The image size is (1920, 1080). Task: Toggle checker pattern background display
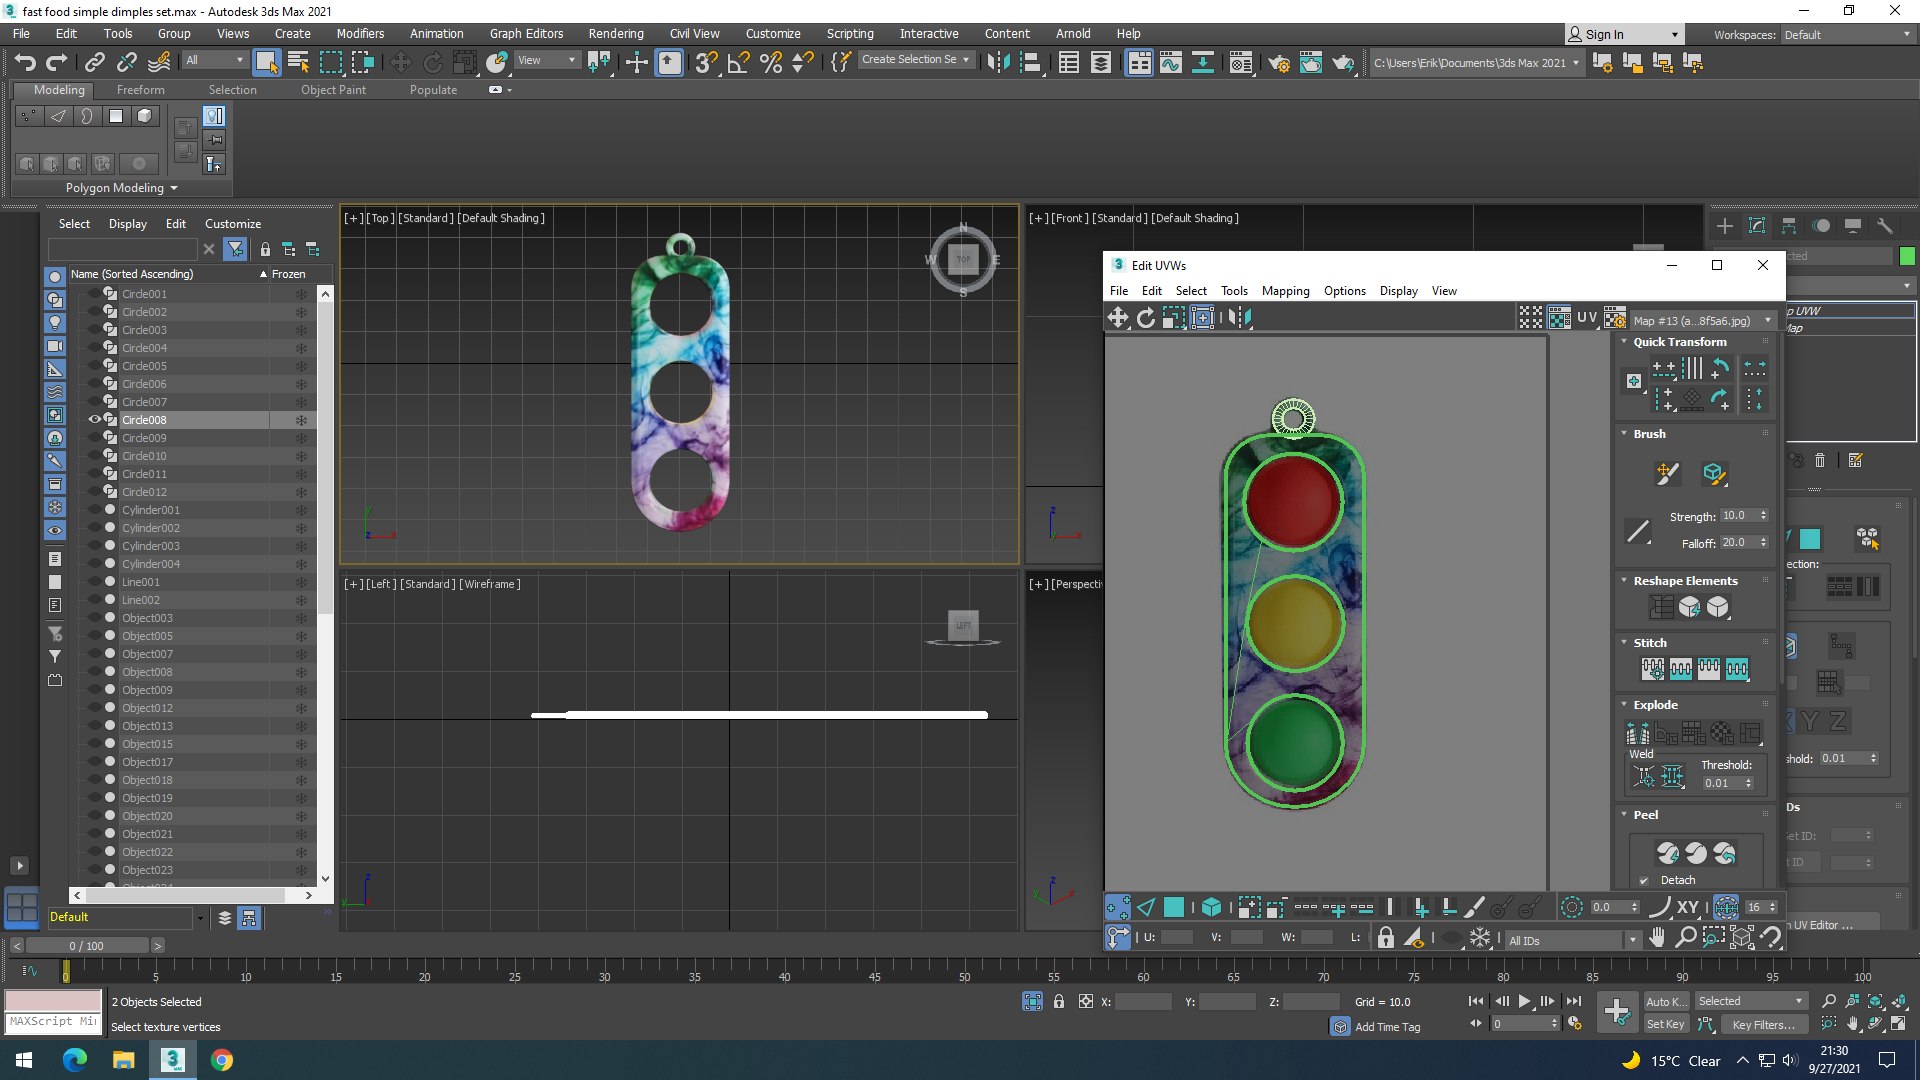click(1559, 318)
